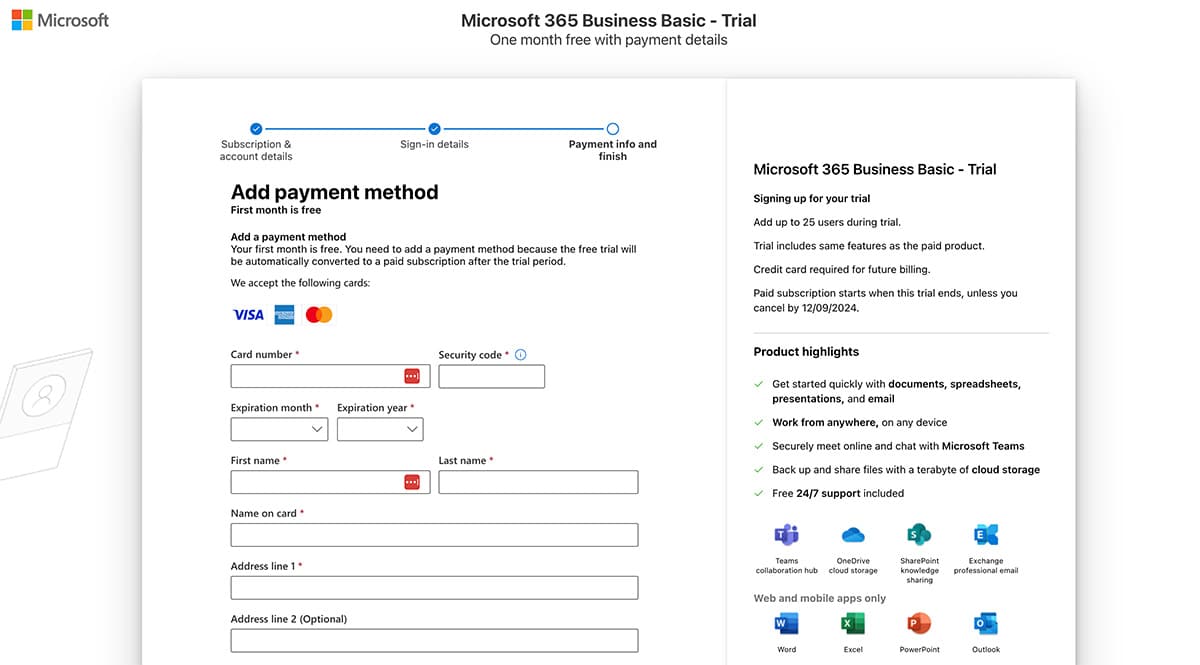Click the error icon inside Card number field
This screenshot has width=1200, height=665.
(413, 376)
